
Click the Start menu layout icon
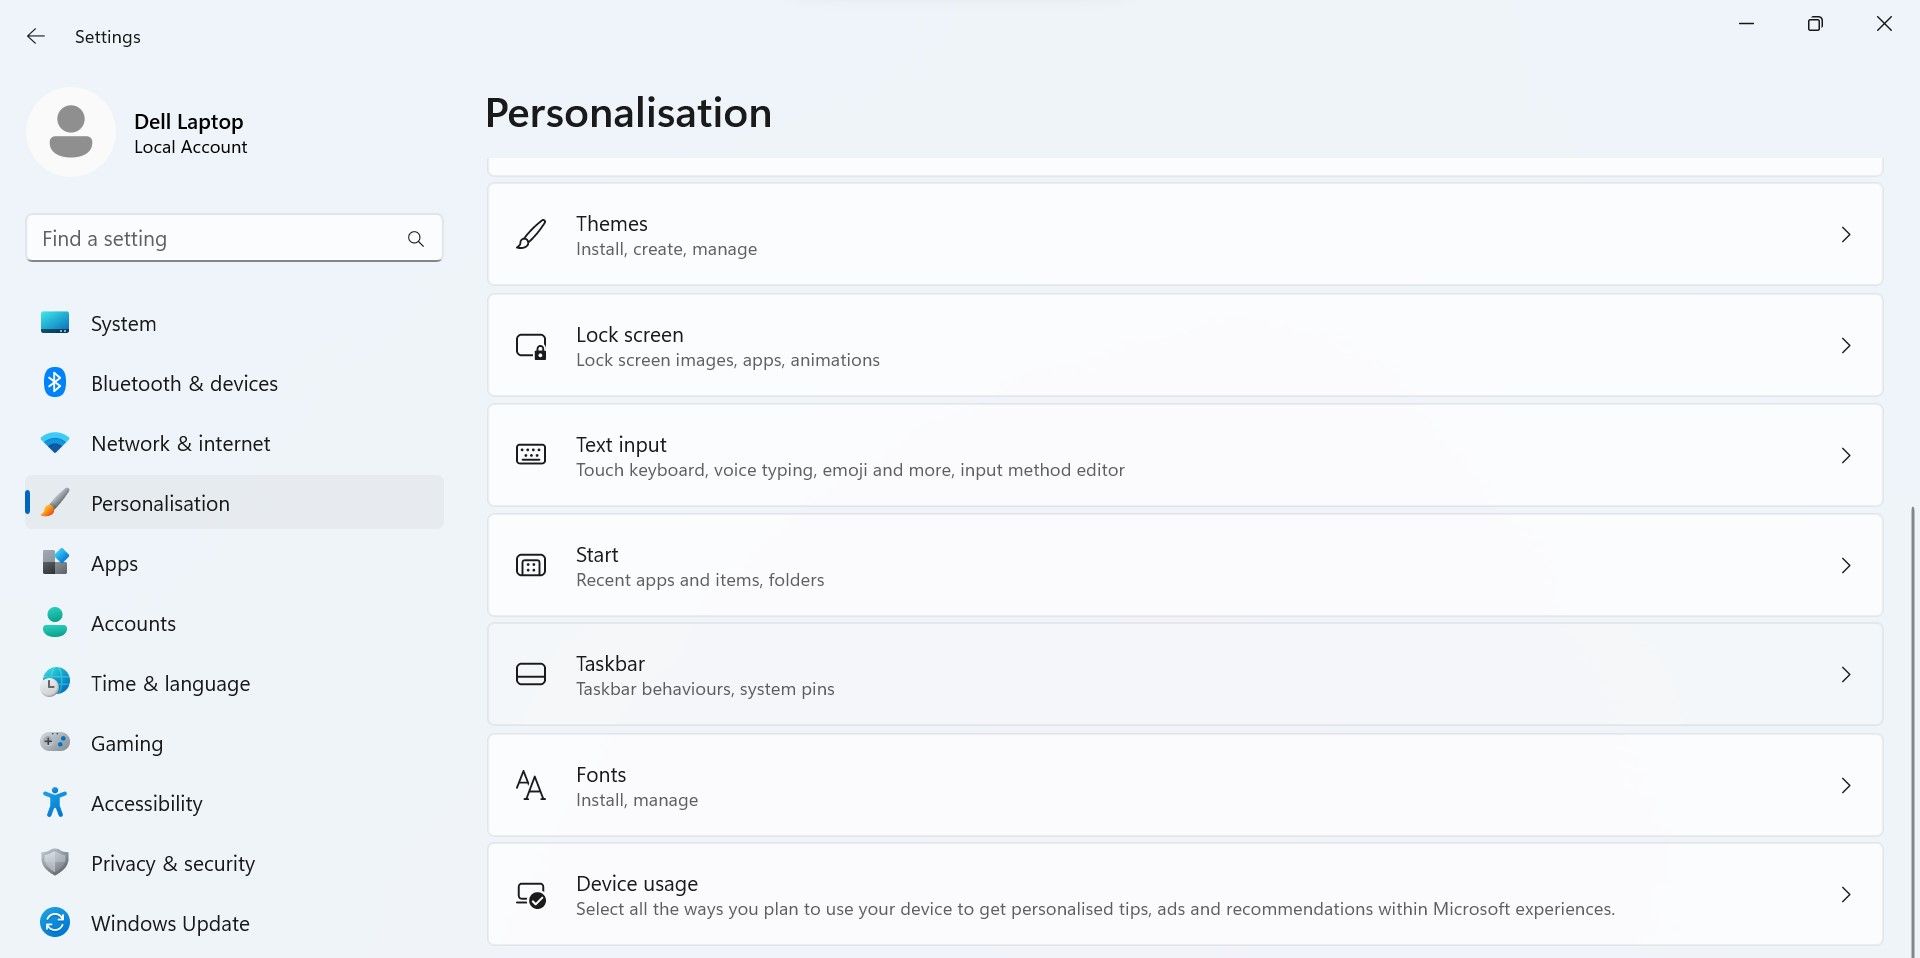[531, 566]
